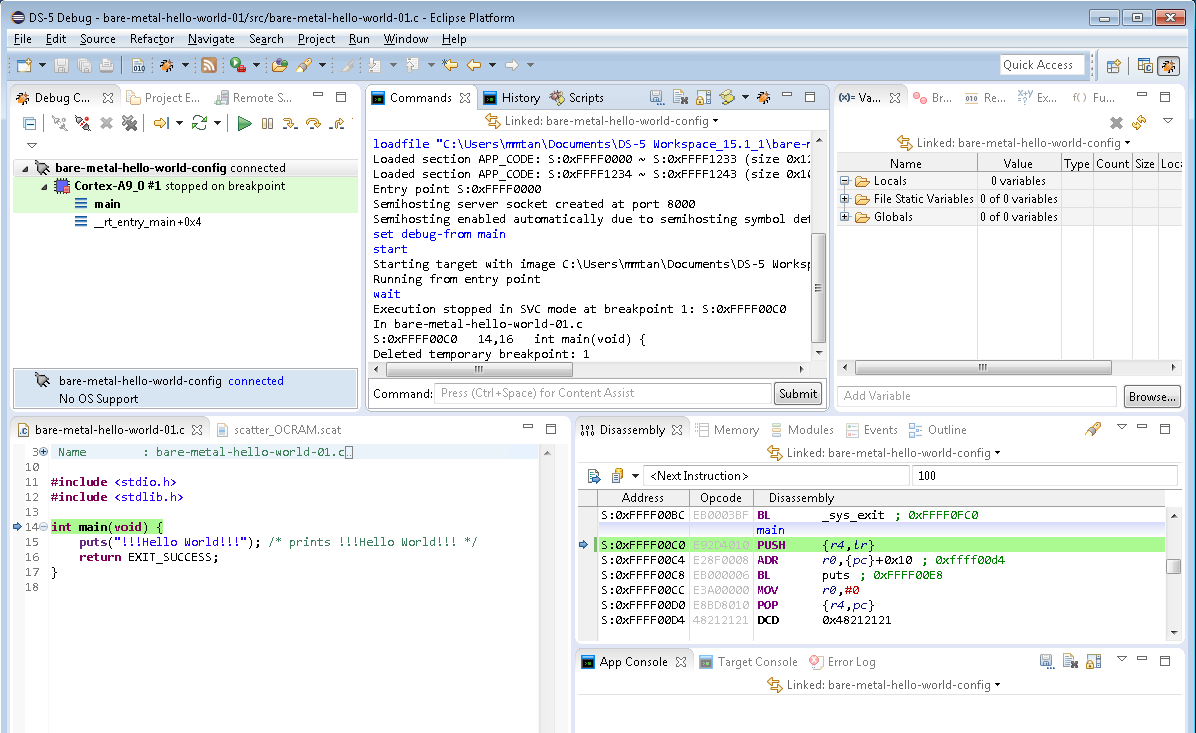
Task: Toggle scroll lock in the Commands view
Action: coord(703,98)
